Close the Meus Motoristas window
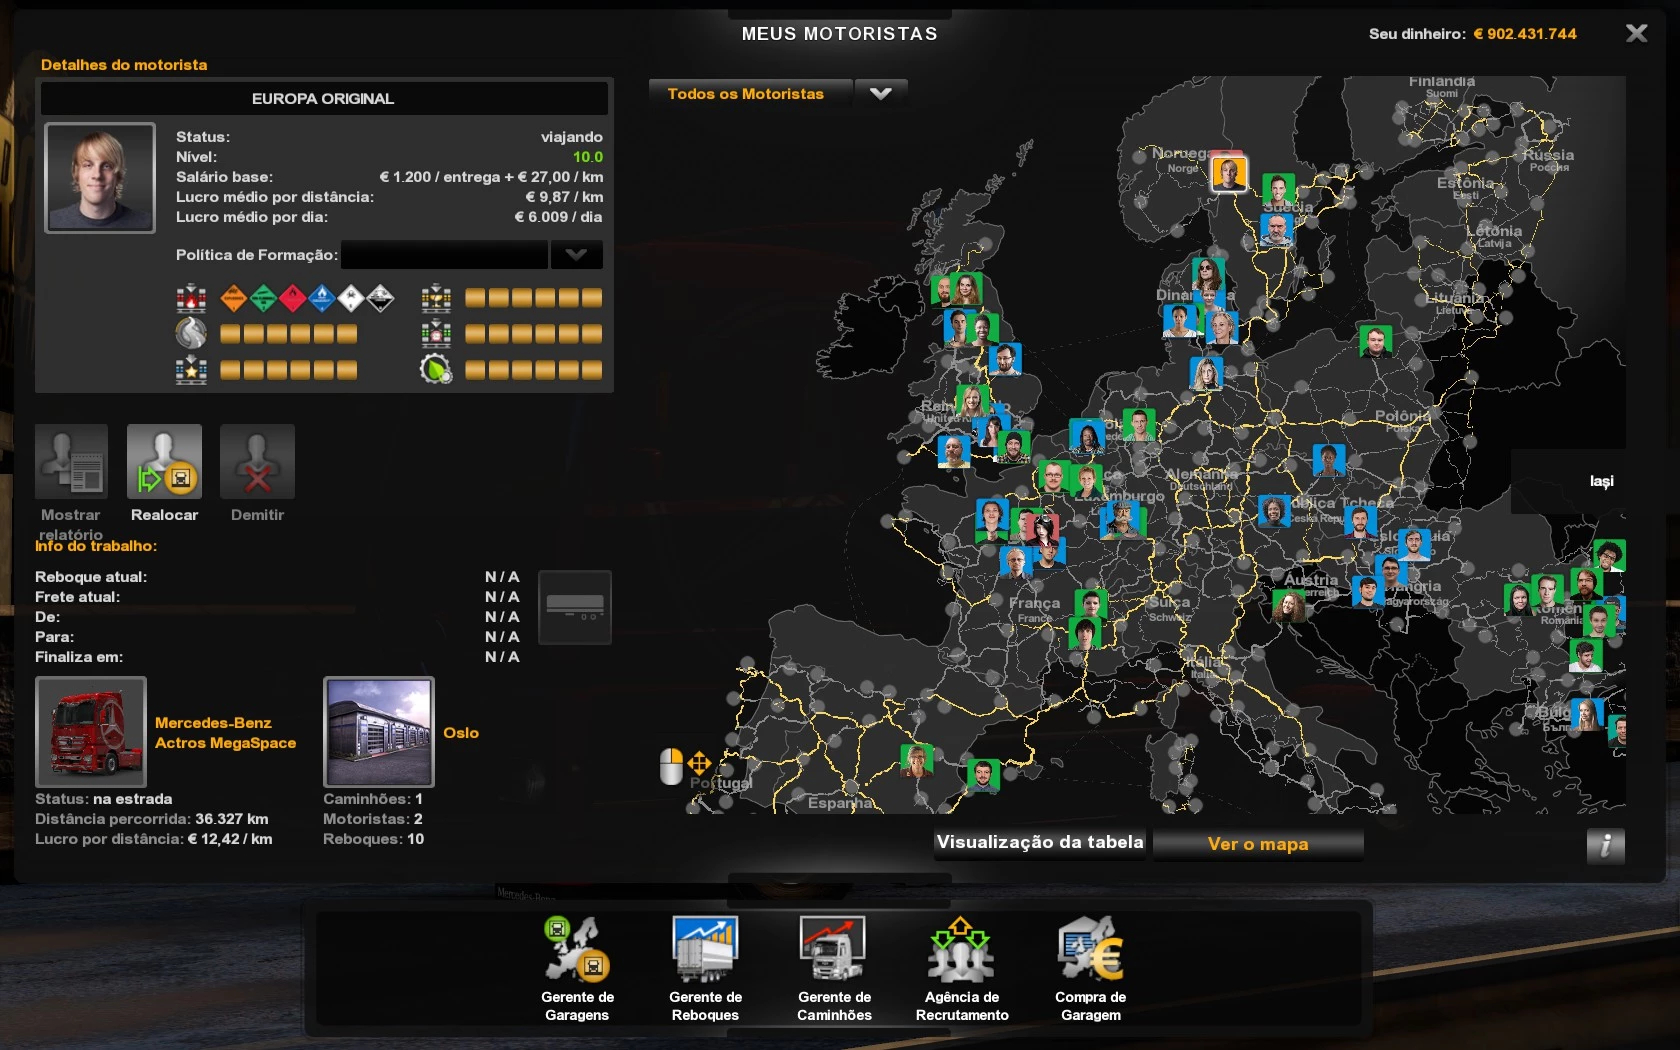 pyautogui.click(x=1636, y=34)
